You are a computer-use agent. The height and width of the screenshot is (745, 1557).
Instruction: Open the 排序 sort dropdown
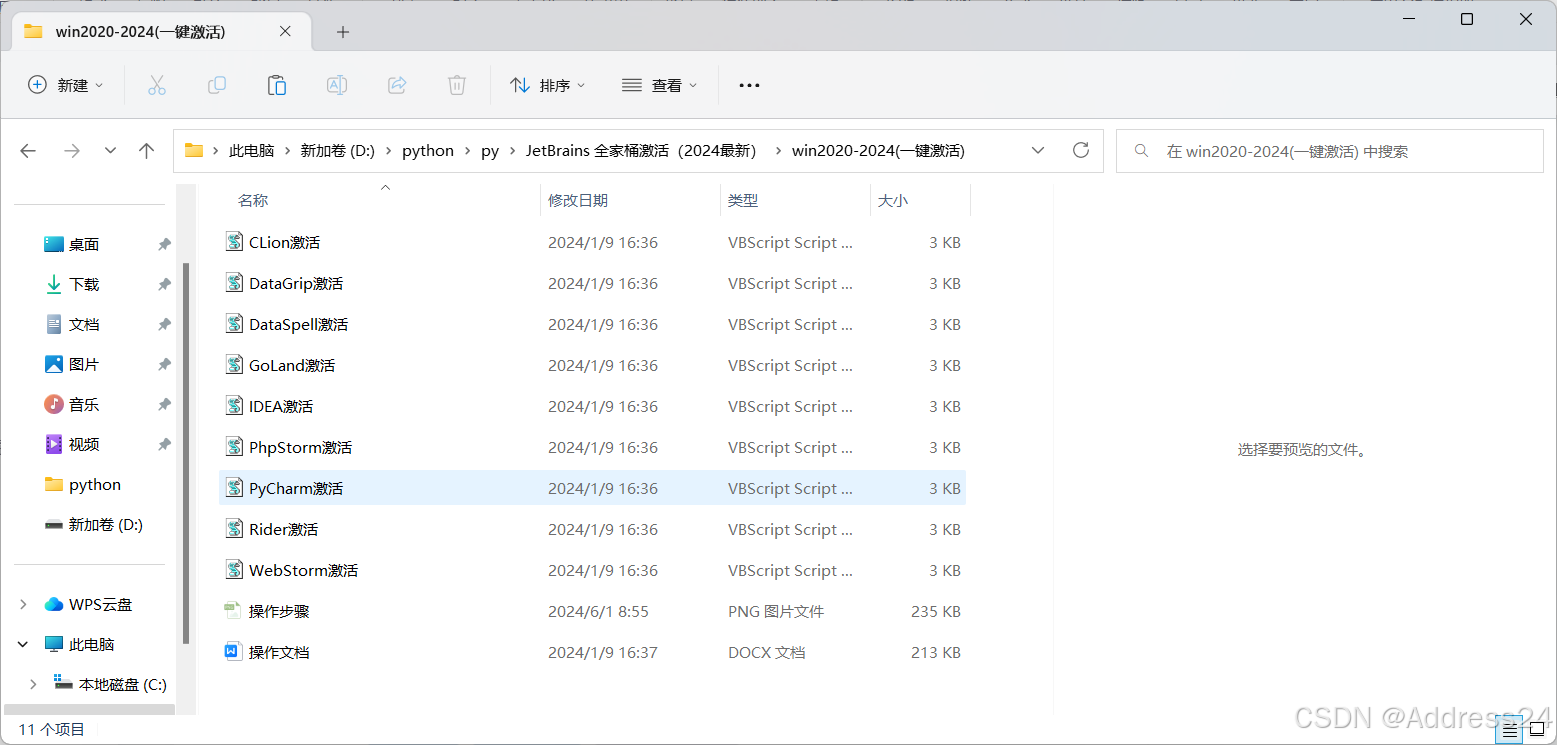(548, 85)
